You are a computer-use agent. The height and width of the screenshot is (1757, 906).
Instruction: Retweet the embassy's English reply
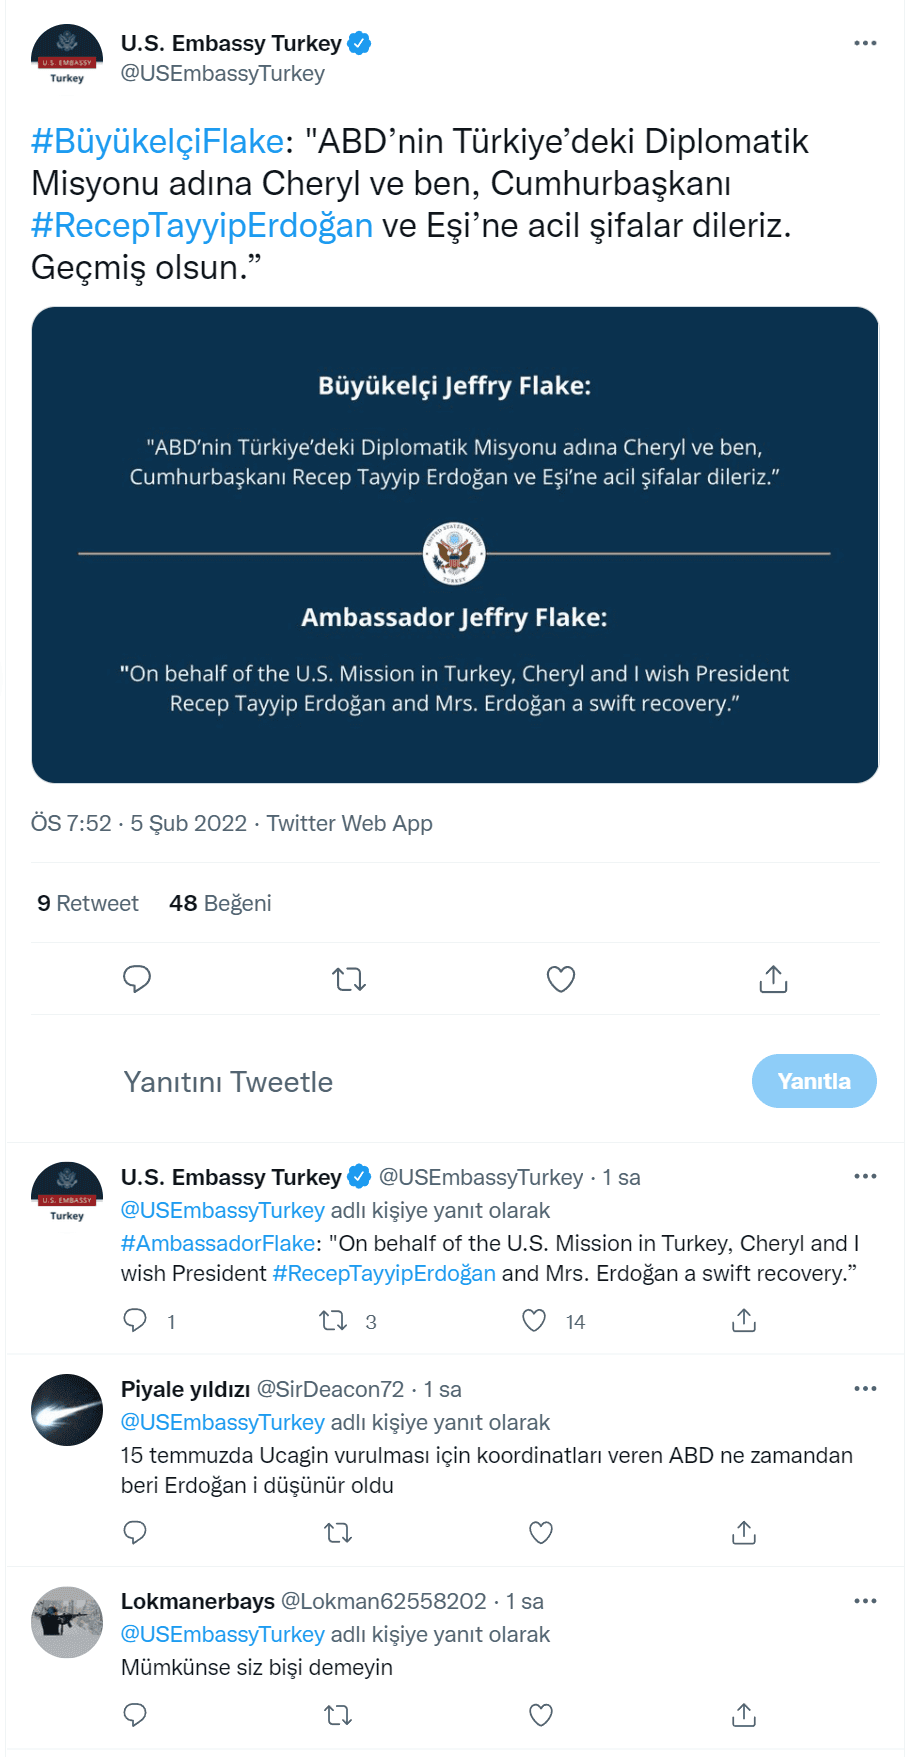pos(333,1321)
